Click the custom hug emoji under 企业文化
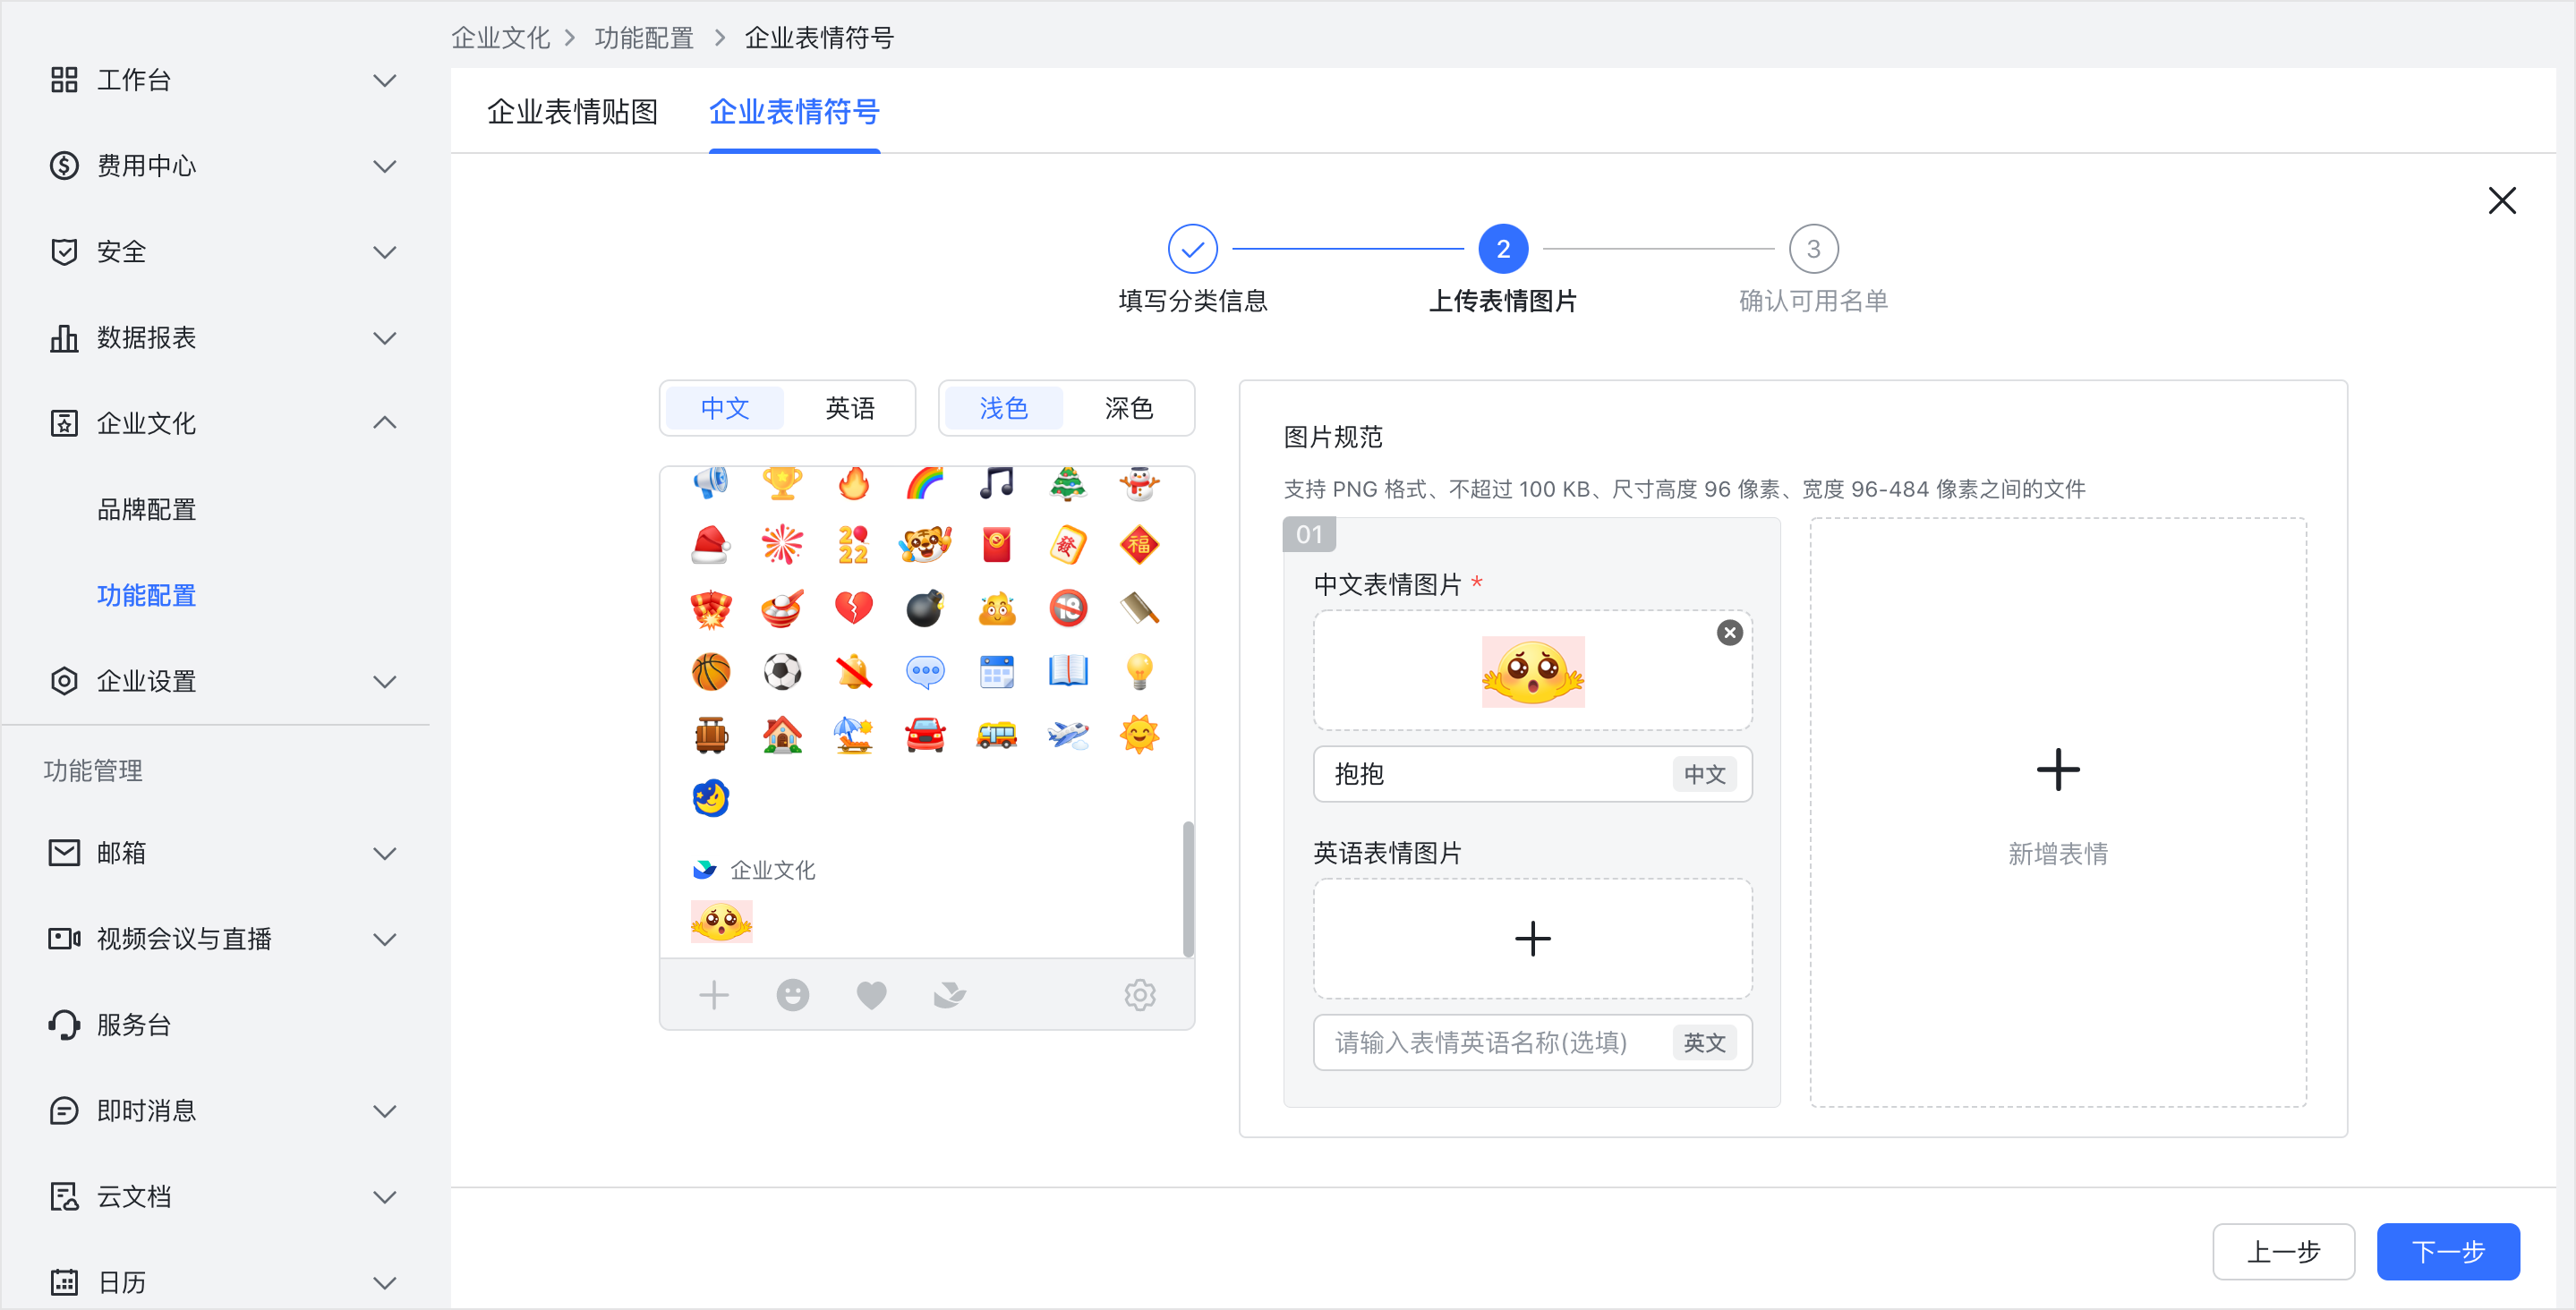This screenshot has width=2576, height=1310. [x=721, y=922]
